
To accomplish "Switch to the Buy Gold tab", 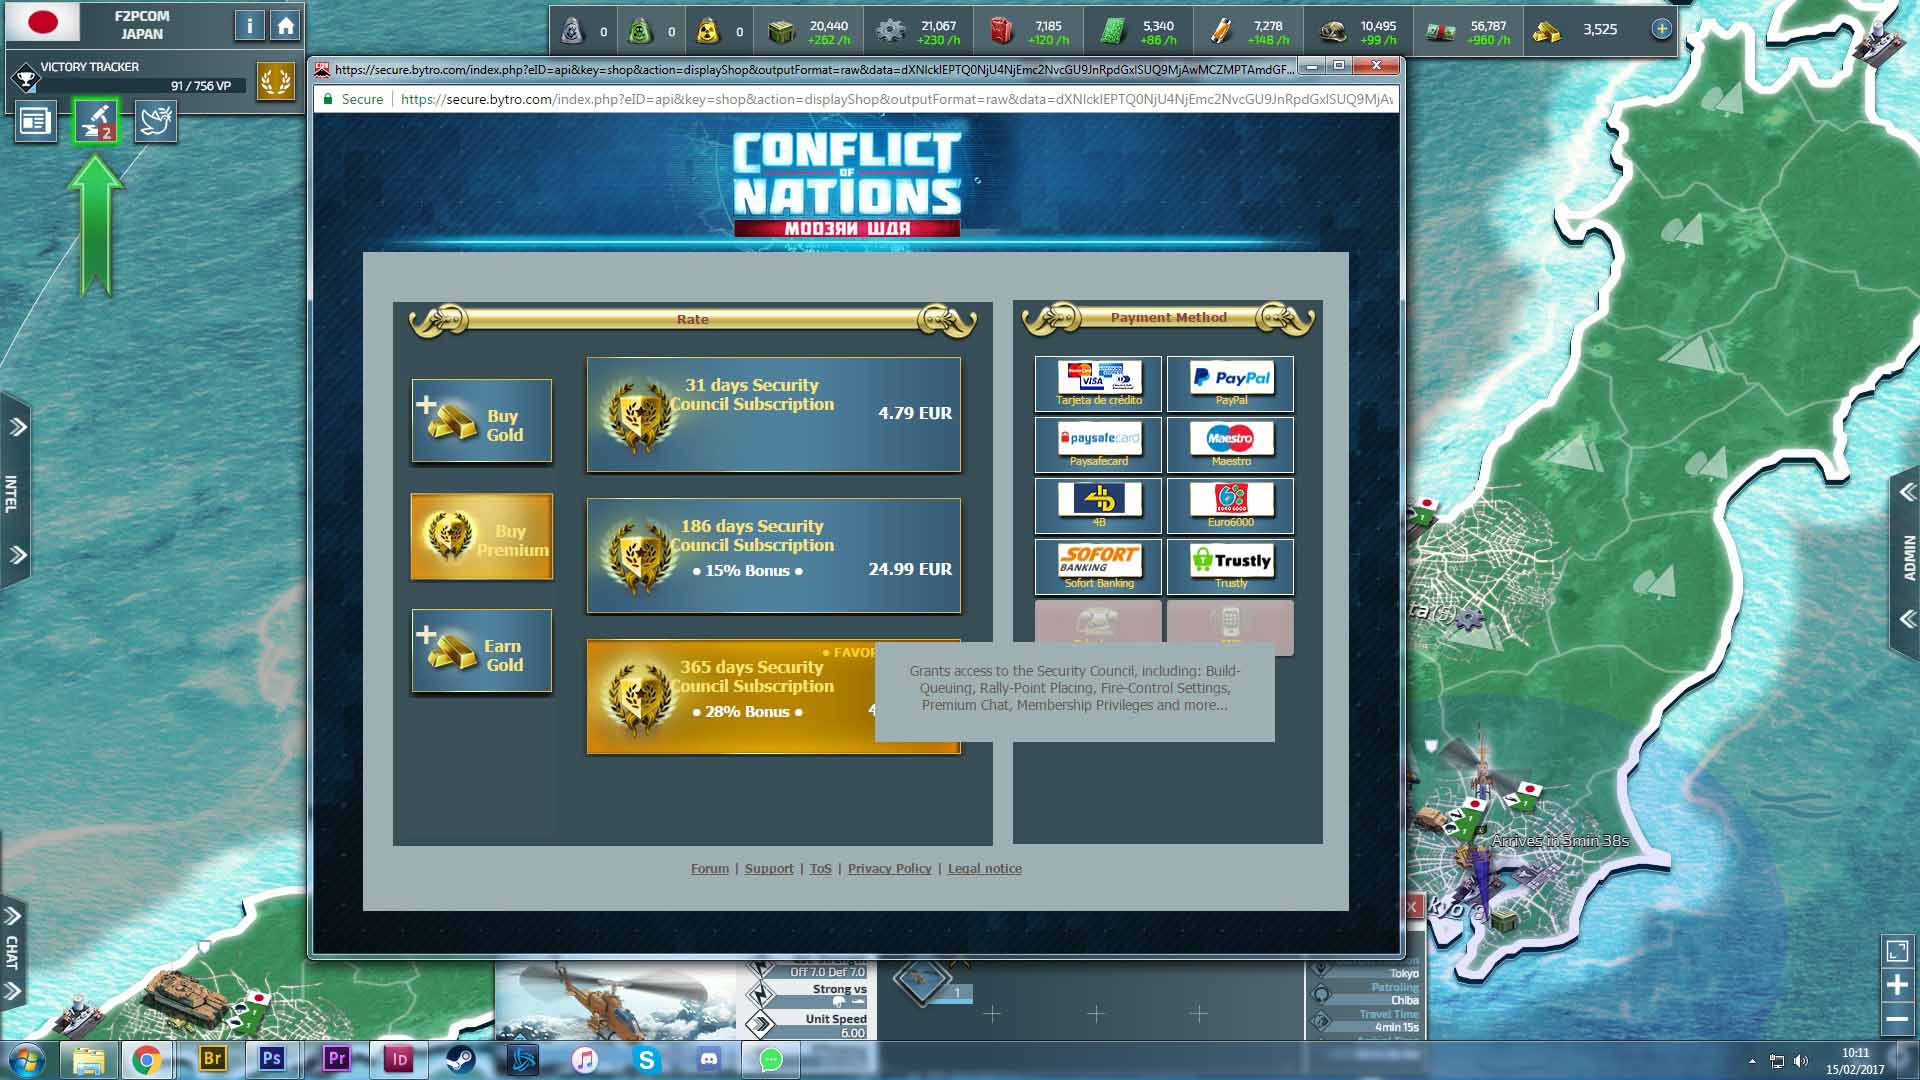I will click(x=482, y=421).
